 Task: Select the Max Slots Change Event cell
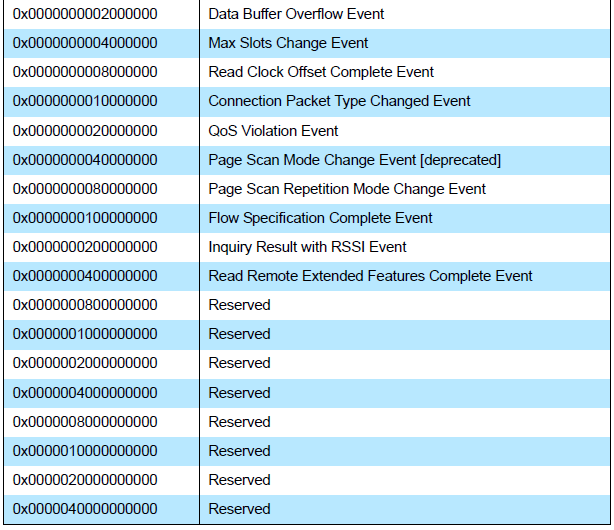pyautogui.click(x=405, y=43)
